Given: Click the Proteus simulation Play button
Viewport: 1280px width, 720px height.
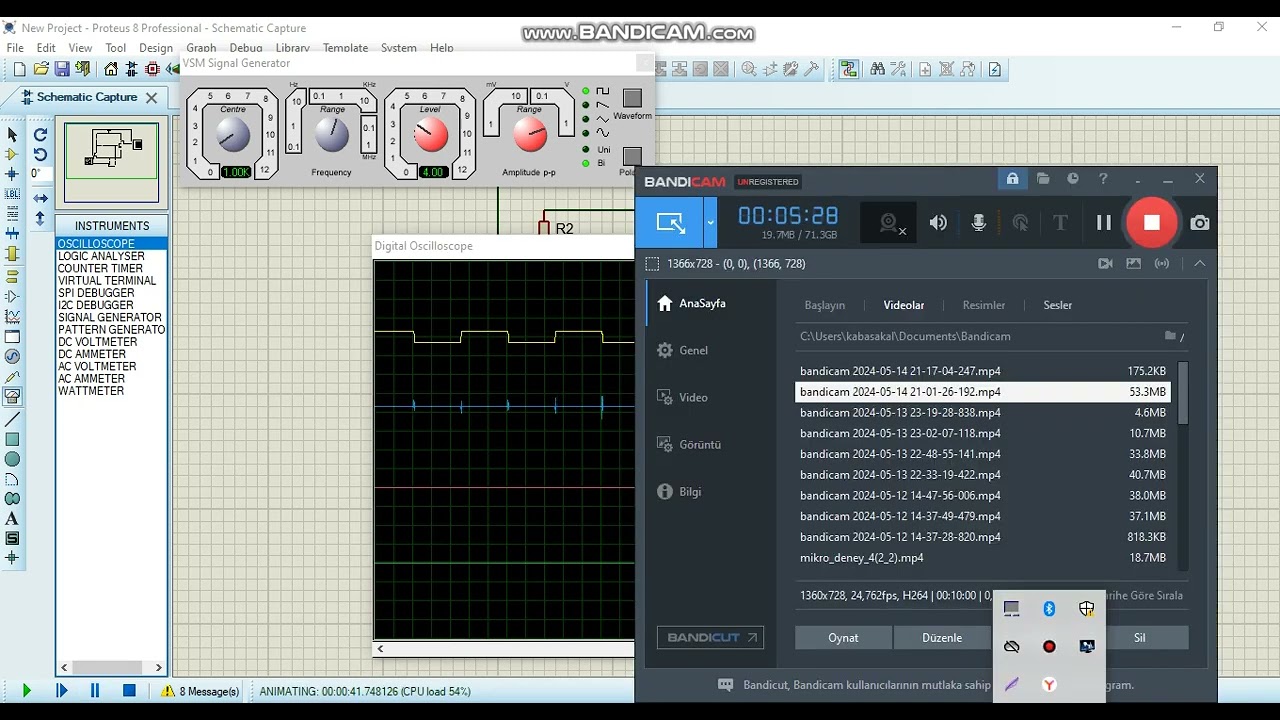Looking at the screenshot, I should [27, 691].
